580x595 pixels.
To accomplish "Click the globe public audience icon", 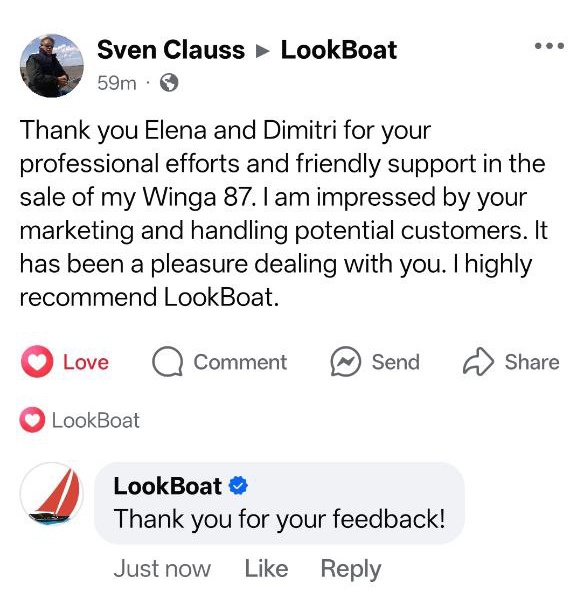I will pyautogui.click(x=169, y=83).
